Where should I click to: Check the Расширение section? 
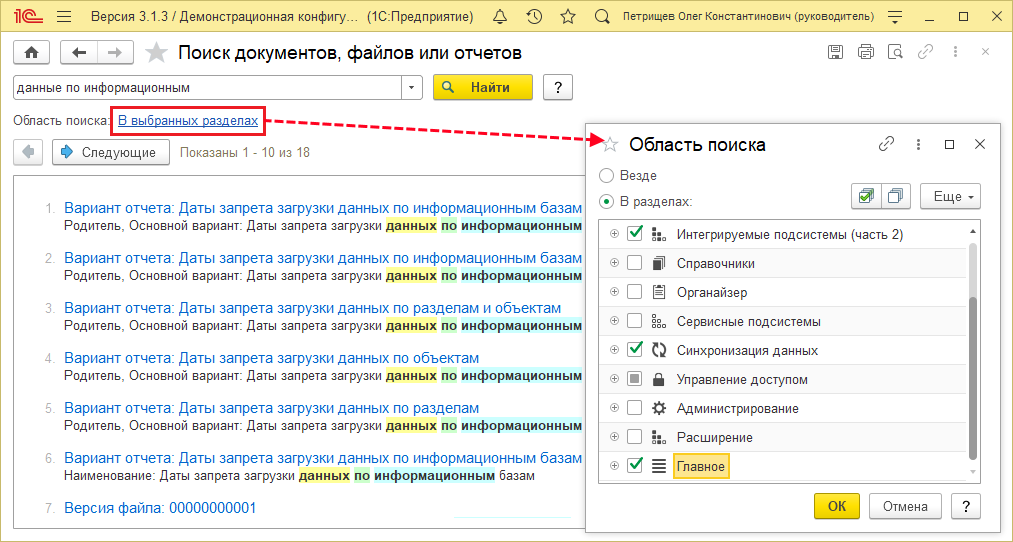(x=635, y=437)
